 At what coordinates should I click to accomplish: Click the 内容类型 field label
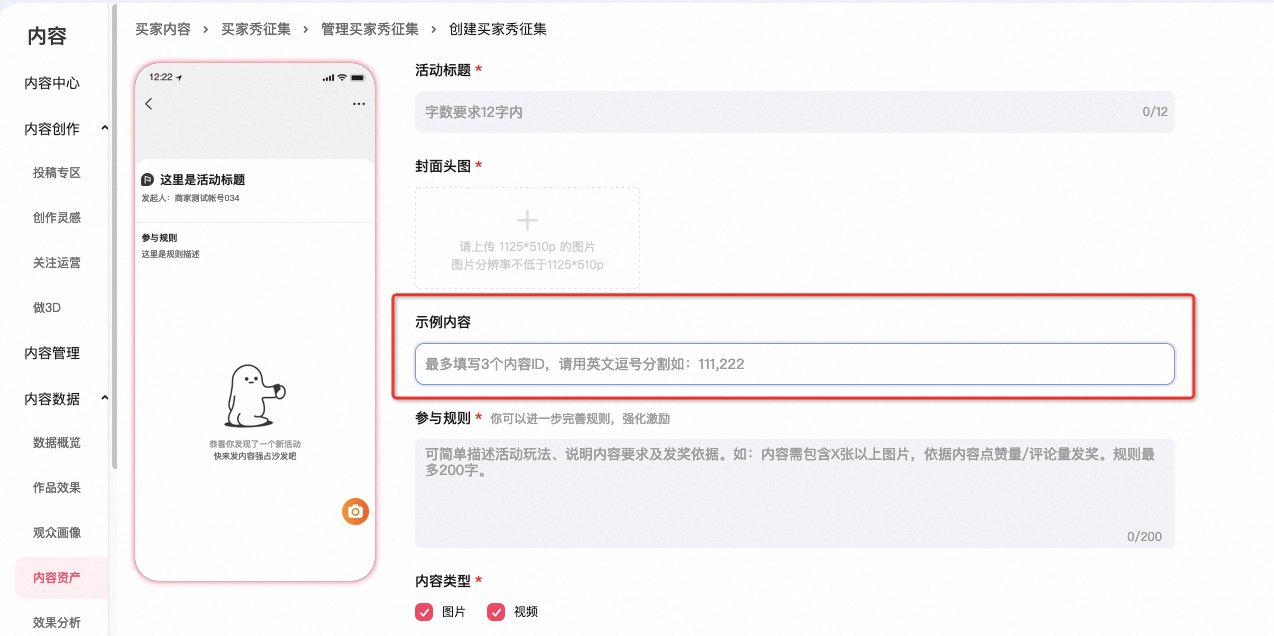pos(443,581)
